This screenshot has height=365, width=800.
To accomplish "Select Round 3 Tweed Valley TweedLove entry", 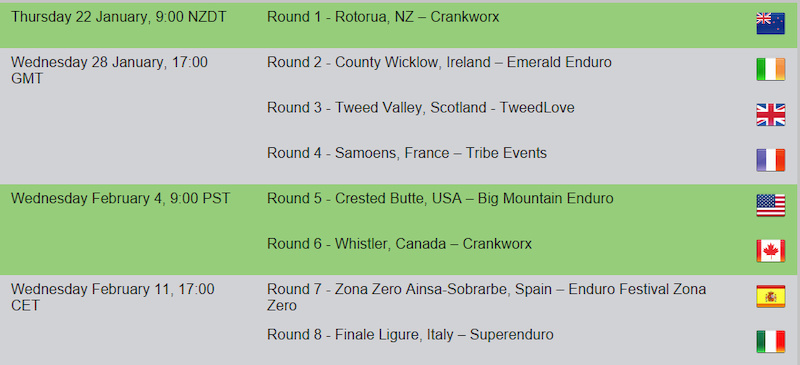I will click(421, 108).
